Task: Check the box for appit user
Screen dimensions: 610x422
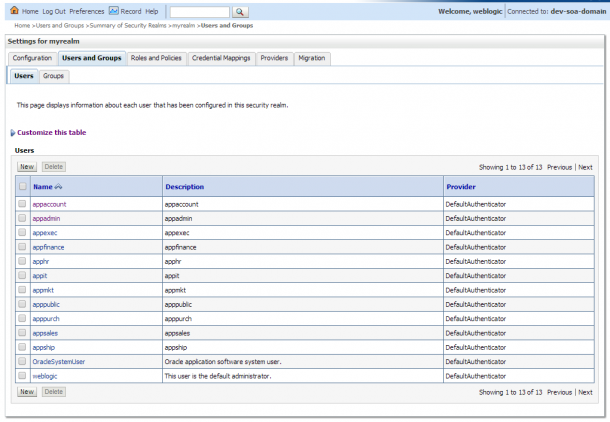Action: point(22,275)
